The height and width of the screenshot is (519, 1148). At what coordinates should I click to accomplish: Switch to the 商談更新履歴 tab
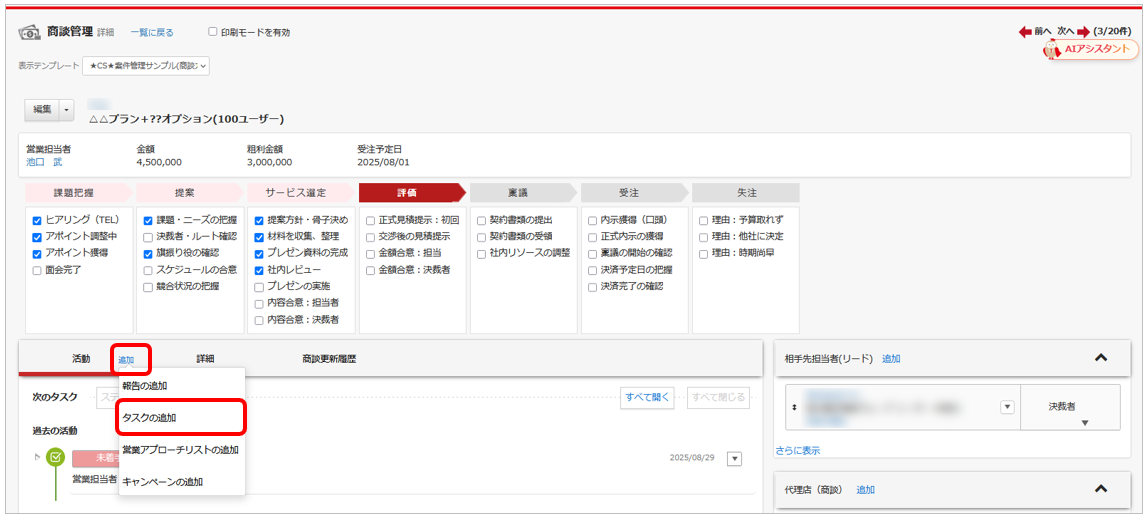(329, 358)
